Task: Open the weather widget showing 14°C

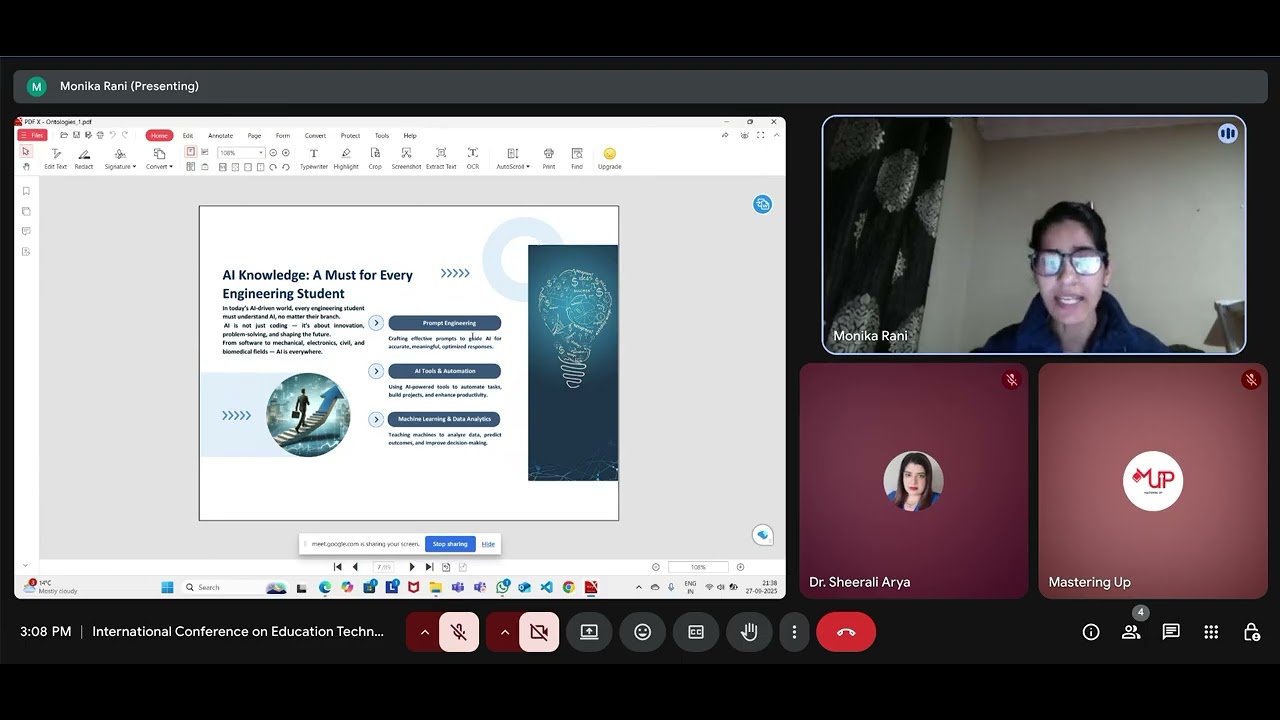Action: (52, 587)
